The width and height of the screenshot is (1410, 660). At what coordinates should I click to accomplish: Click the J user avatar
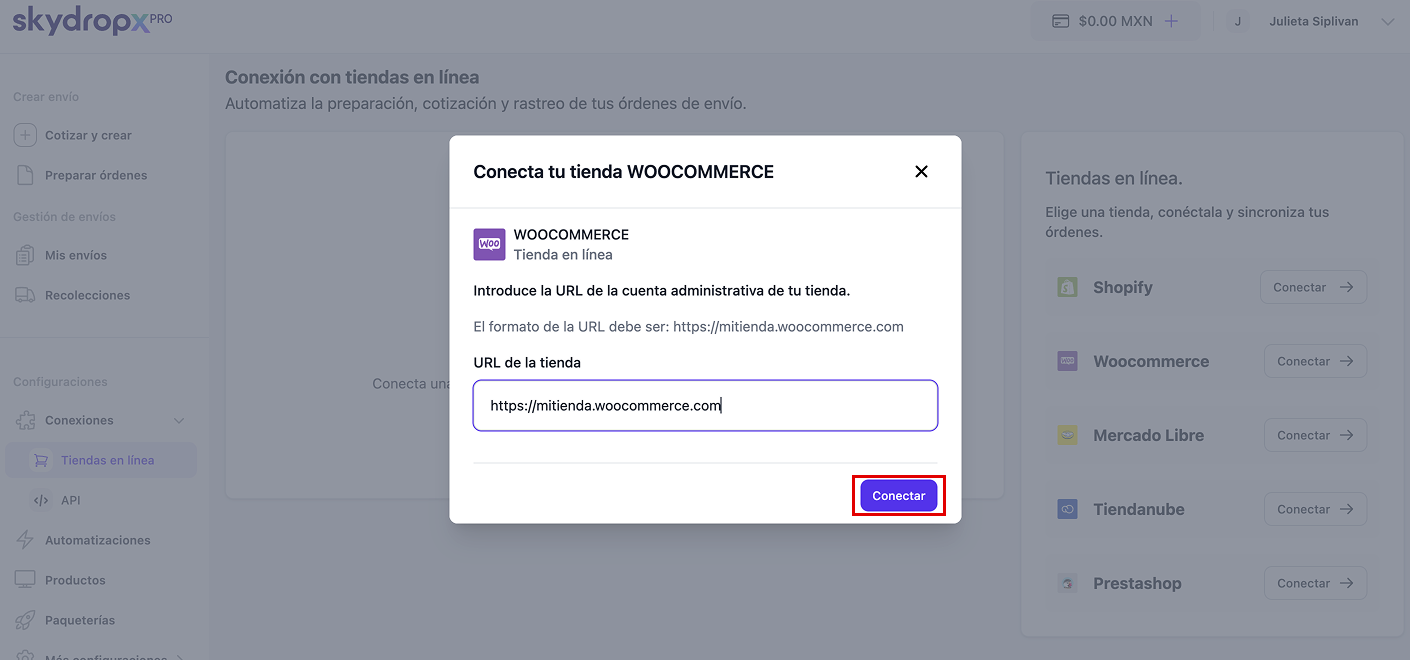1238,21
